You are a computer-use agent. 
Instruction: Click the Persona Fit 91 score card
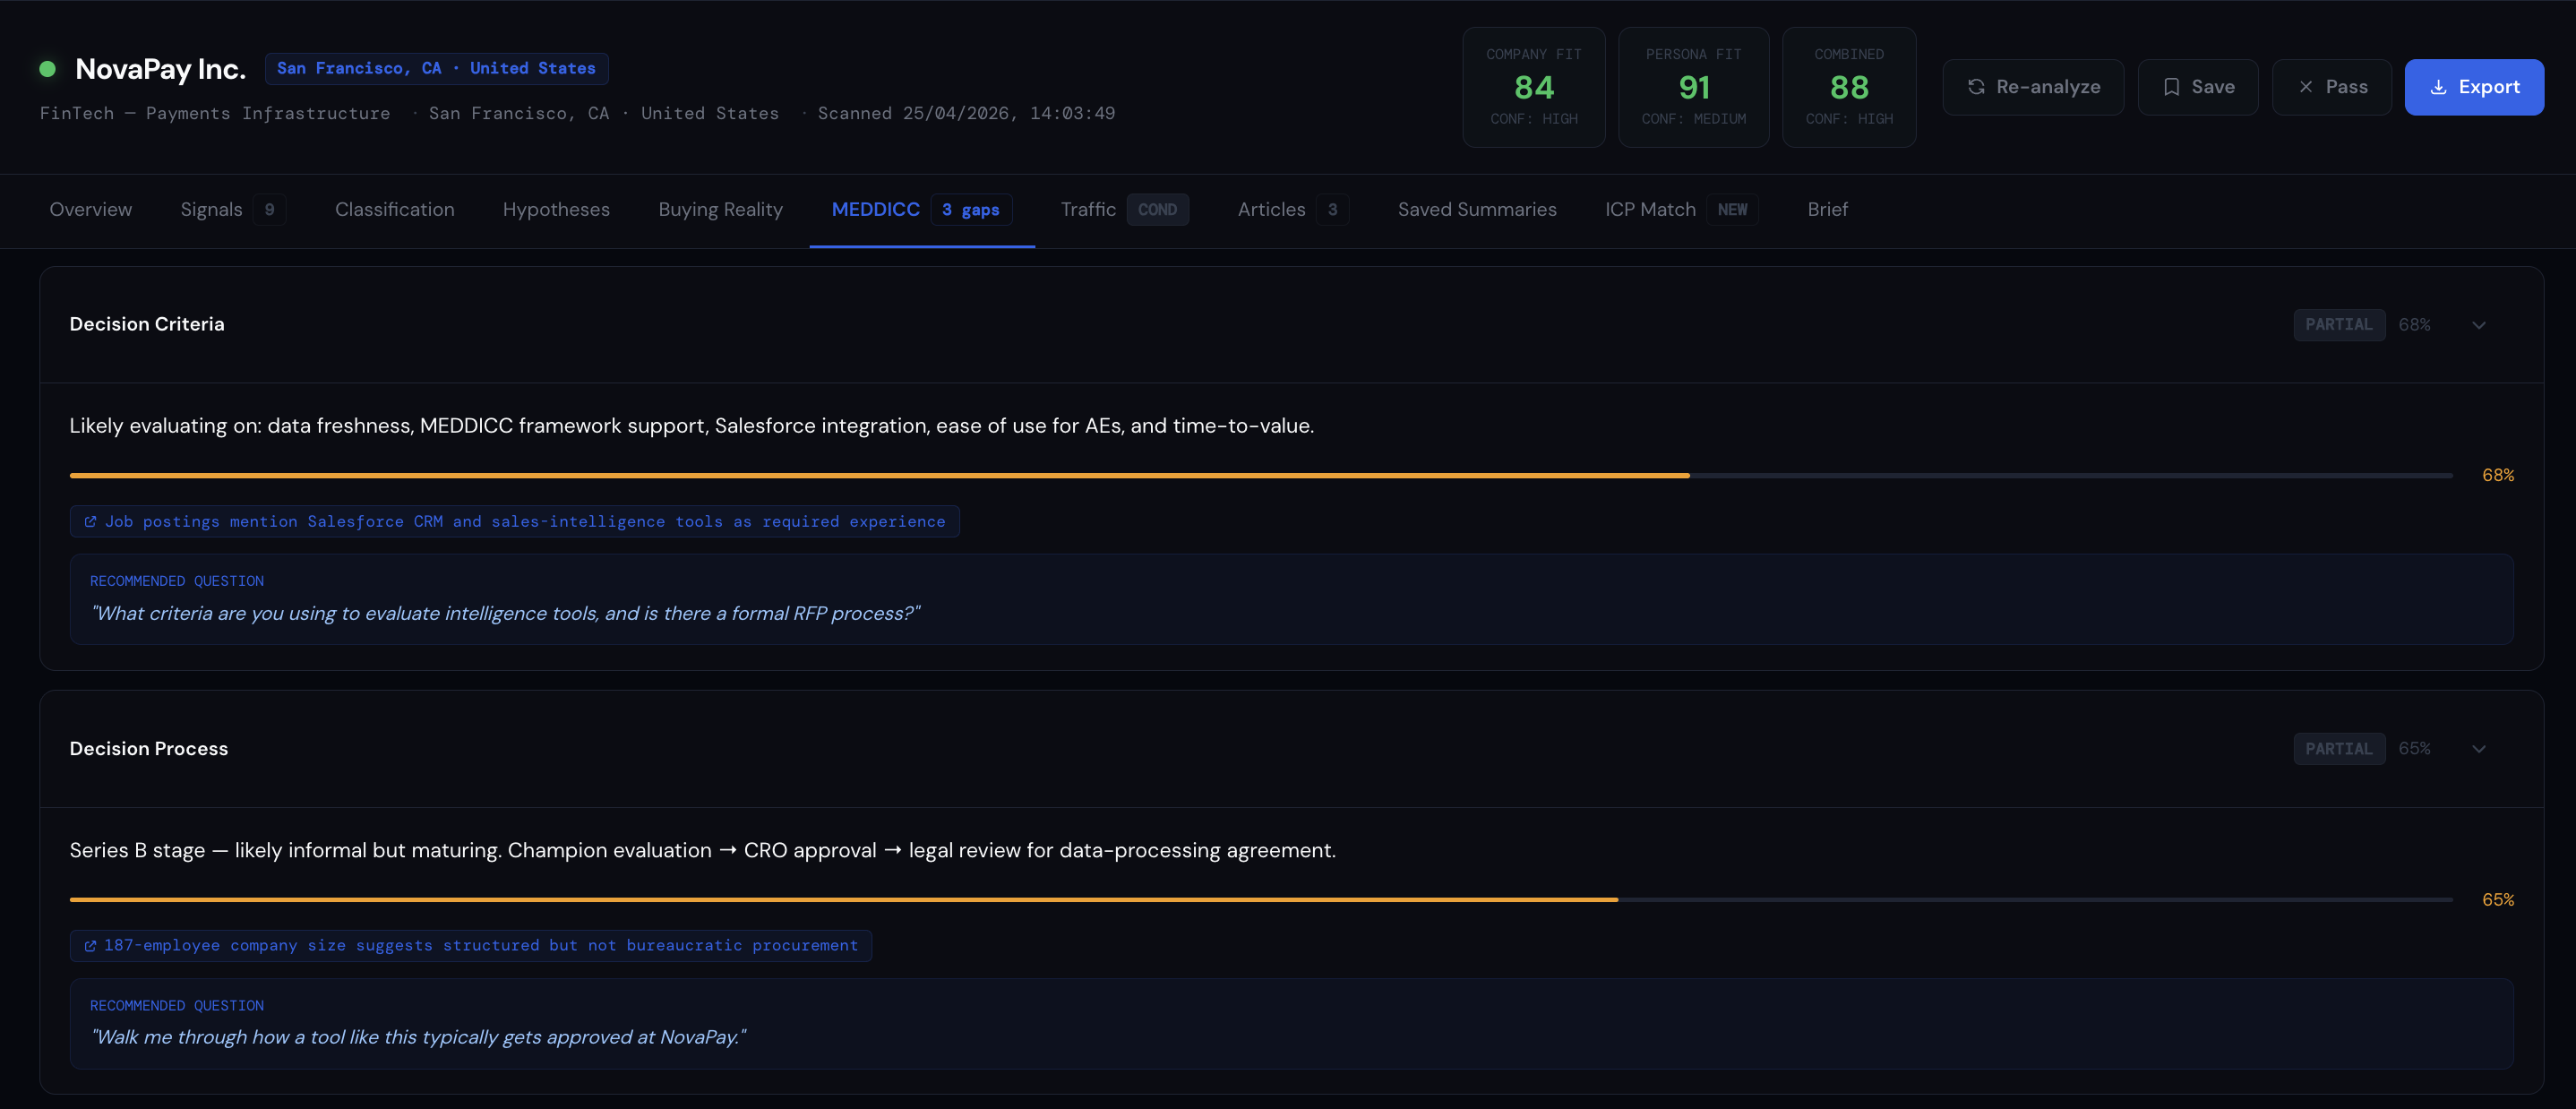[1694, 87]
